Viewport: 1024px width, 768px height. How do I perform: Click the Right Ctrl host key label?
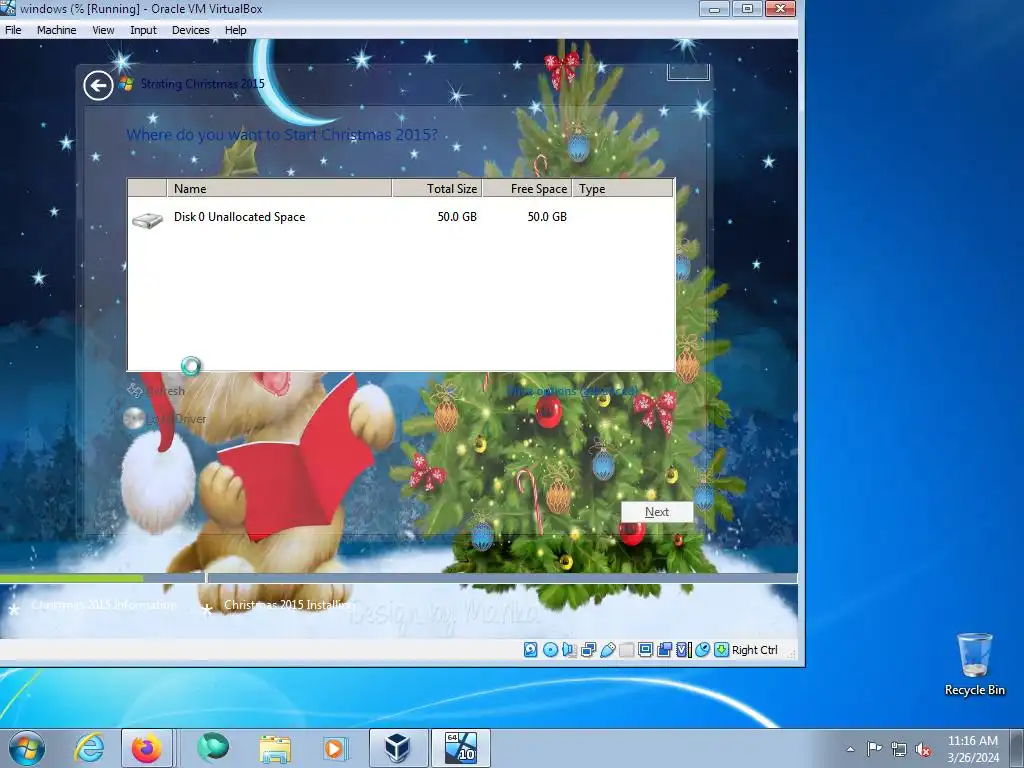tap(755, 650)
